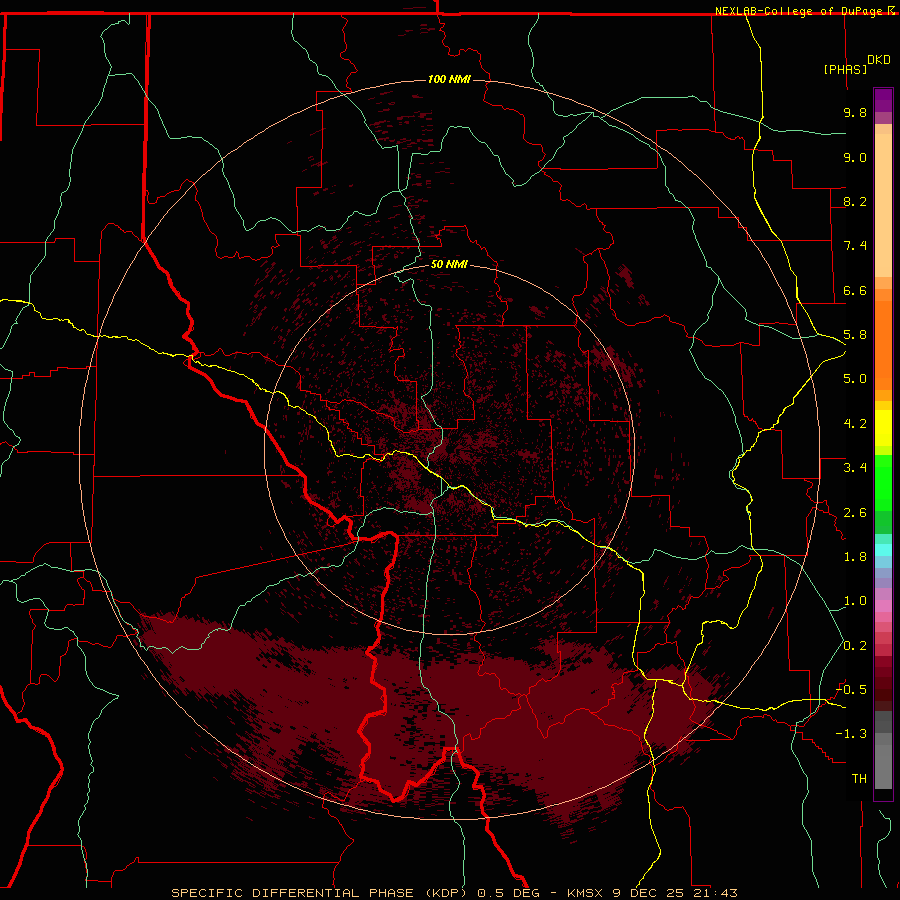This screenshot has width=900, height=900.
Task: Click the Specific Differential Phase caption at bottom
Action: (454, 893)
